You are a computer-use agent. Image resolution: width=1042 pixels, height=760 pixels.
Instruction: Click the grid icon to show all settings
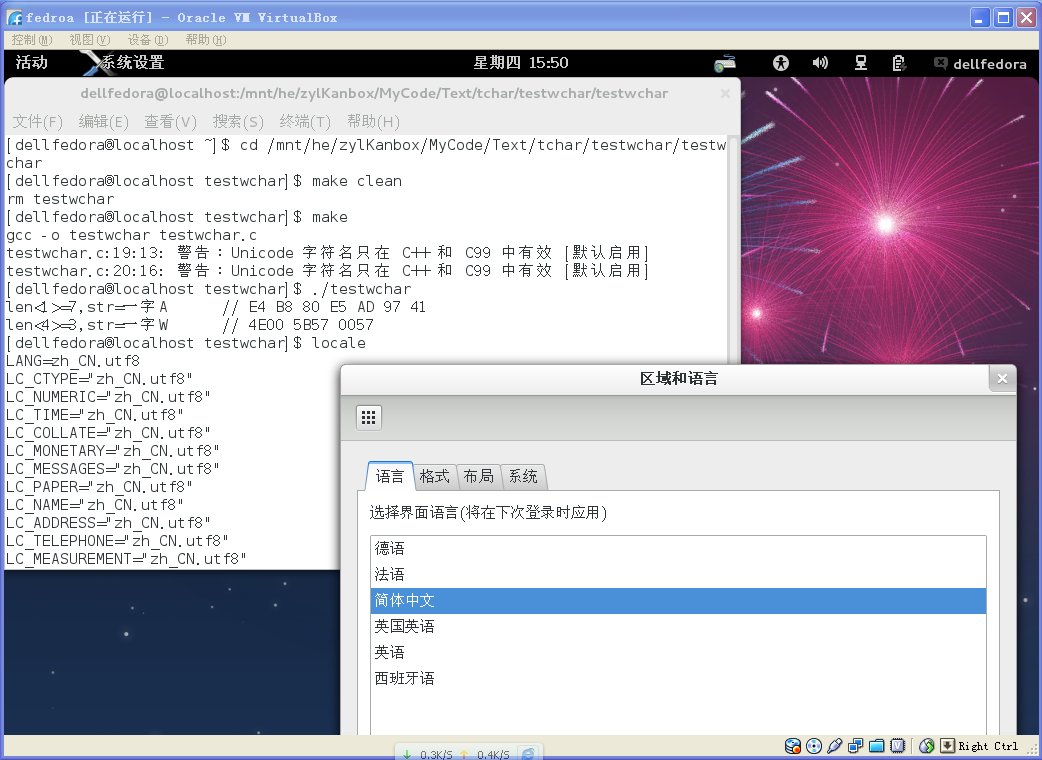(369, 417)
